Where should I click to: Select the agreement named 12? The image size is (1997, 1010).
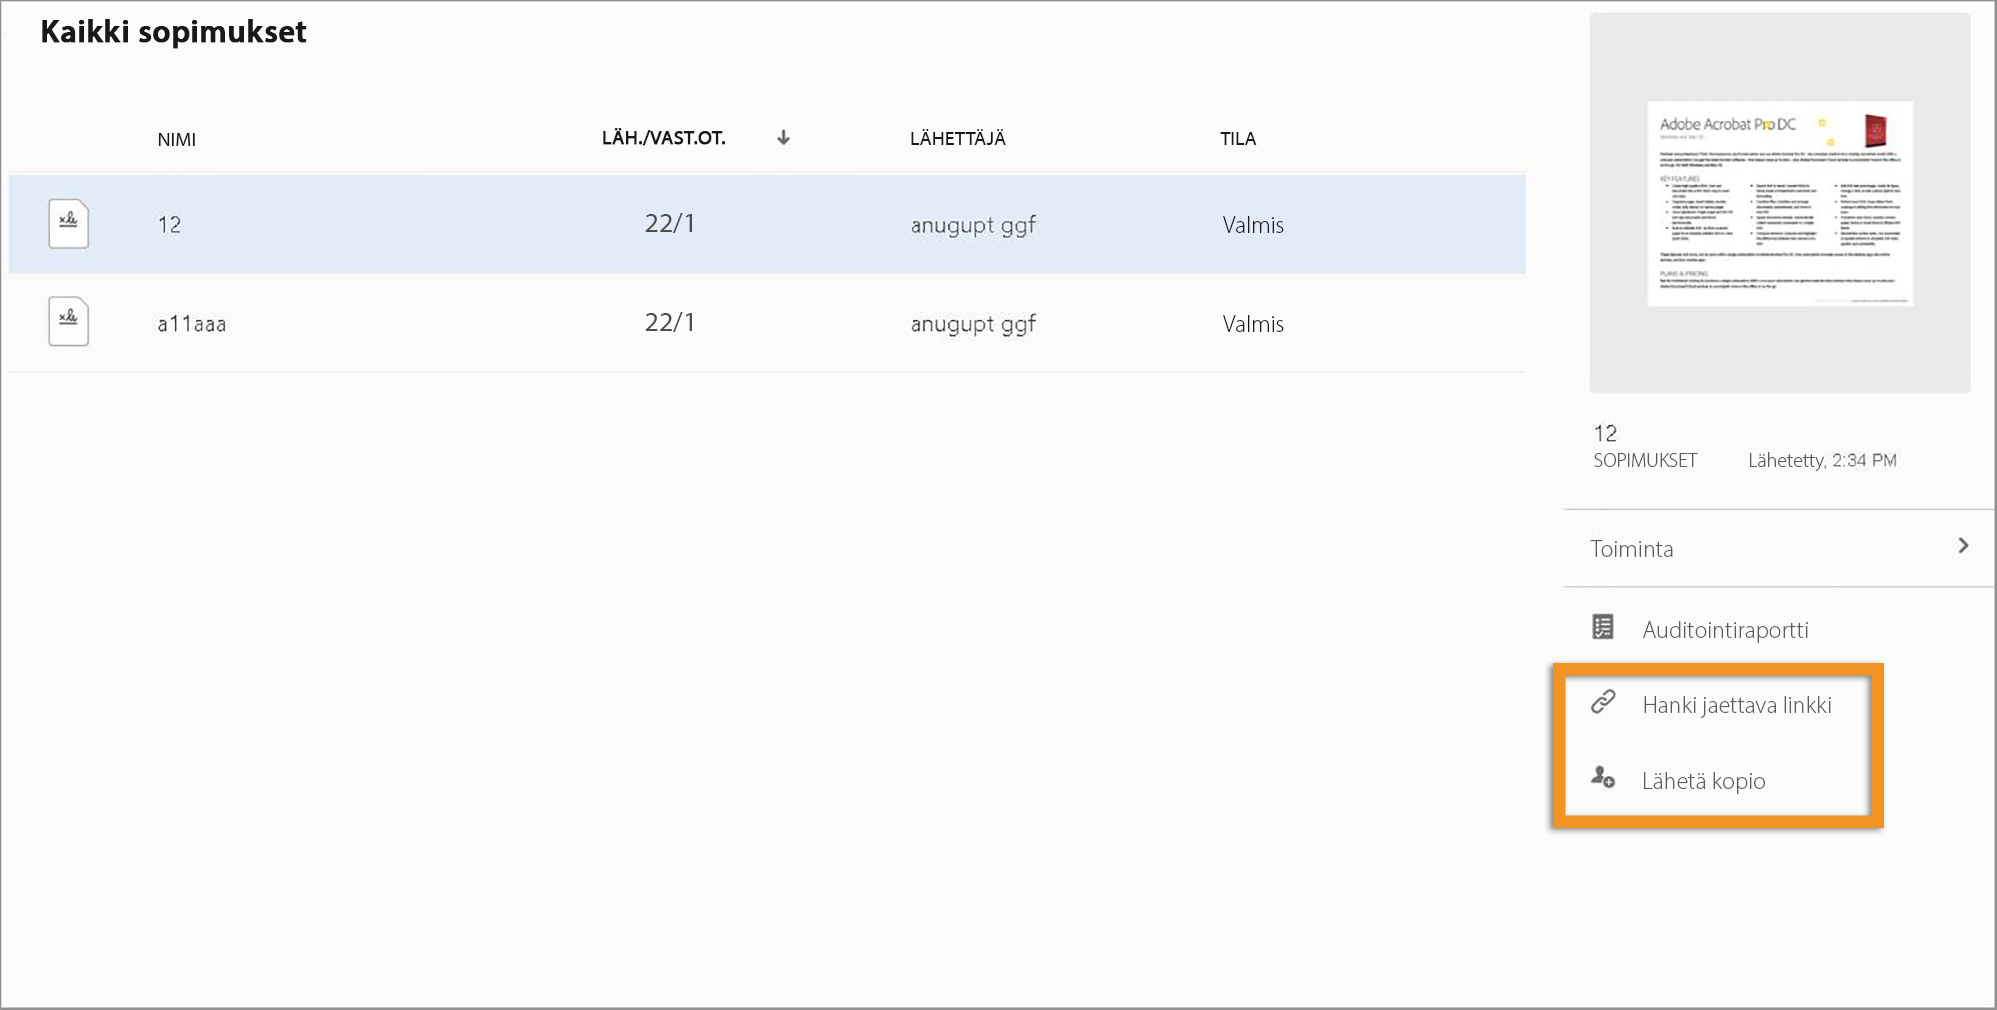[170, 225]
